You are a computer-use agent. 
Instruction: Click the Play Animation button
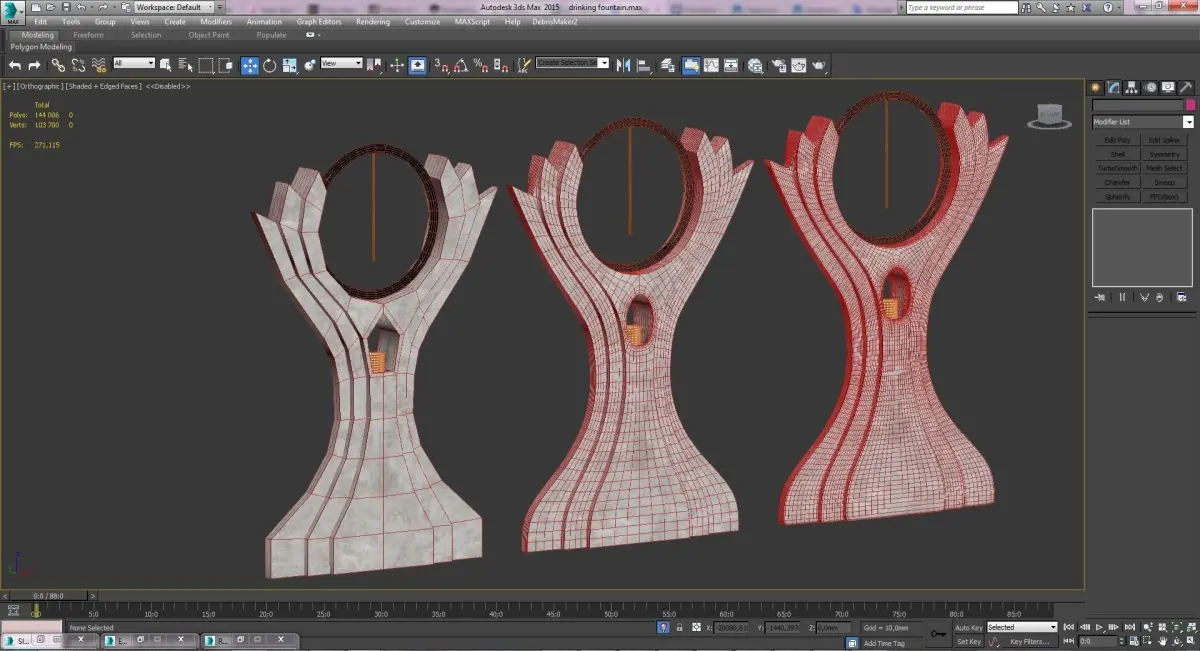[x=1099, y=627]
